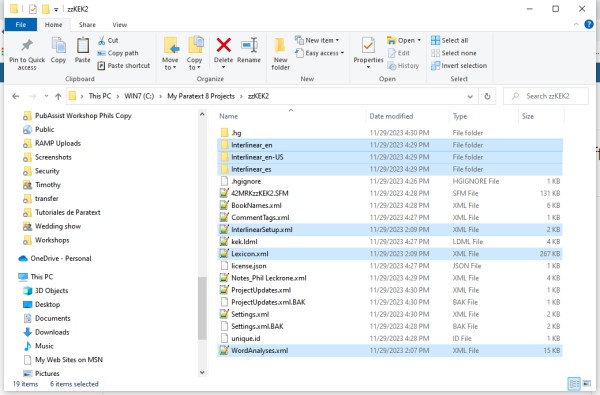This screenshot has width=600, height=395.
Task: Click Select none
Action: [x=454, y=53]
